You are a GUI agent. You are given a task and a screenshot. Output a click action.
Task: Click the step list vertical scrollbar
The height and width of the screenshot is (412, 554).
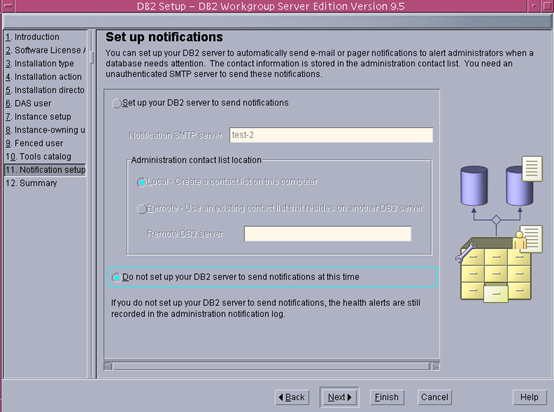coord(92,203)
